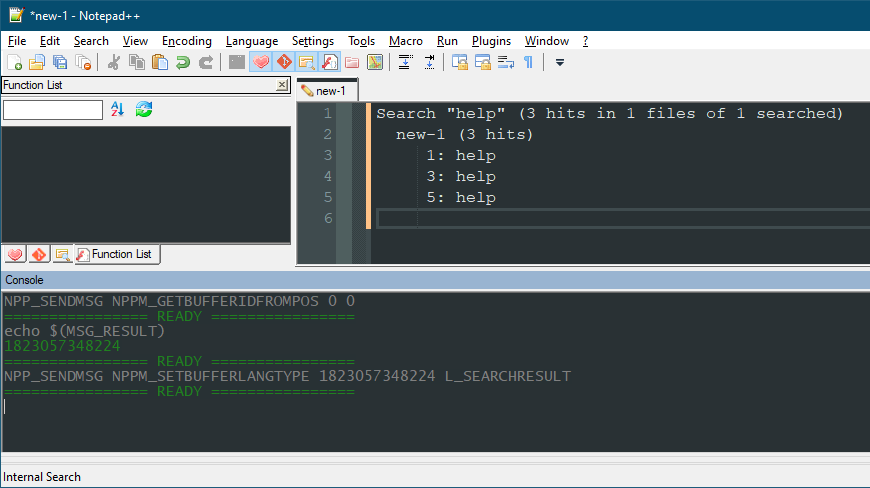This screenshot has width=870, height=488.
Task: Open the Search menu
Action: tap(91, 41)
